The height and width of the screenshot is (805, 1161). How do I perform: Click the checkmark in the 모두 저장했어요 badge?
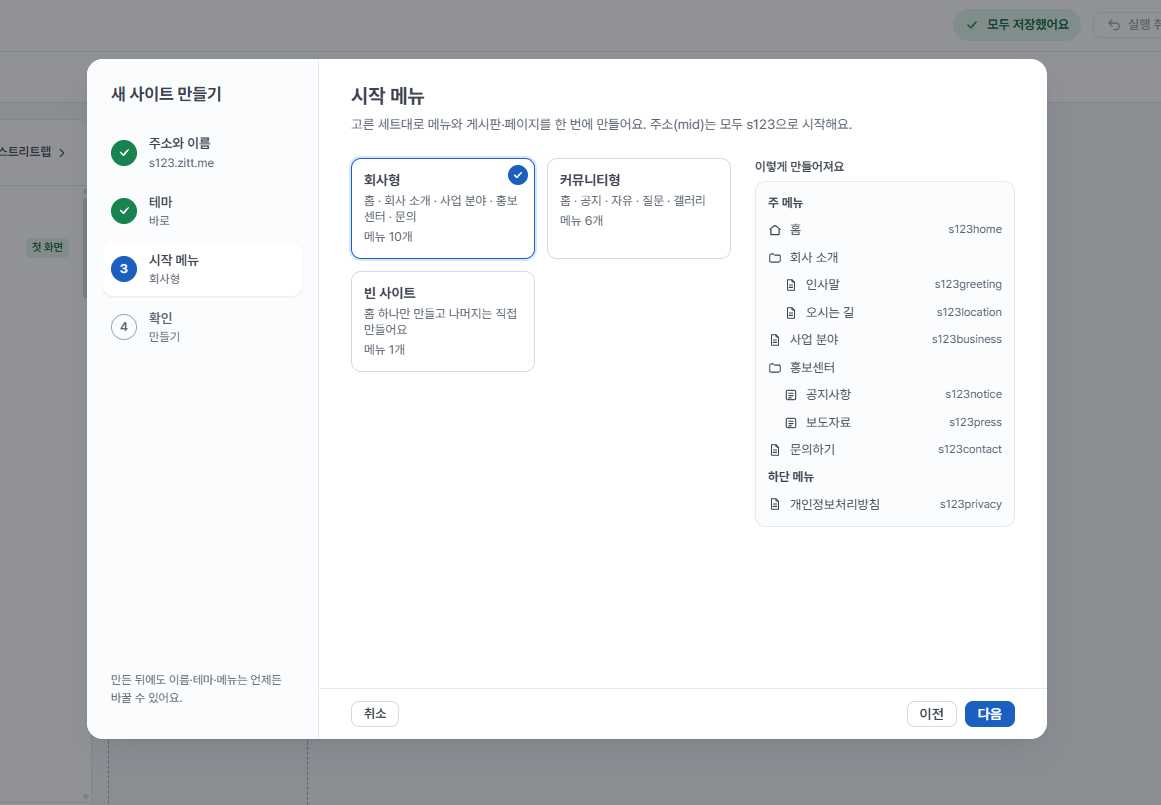tap(971, 25)
